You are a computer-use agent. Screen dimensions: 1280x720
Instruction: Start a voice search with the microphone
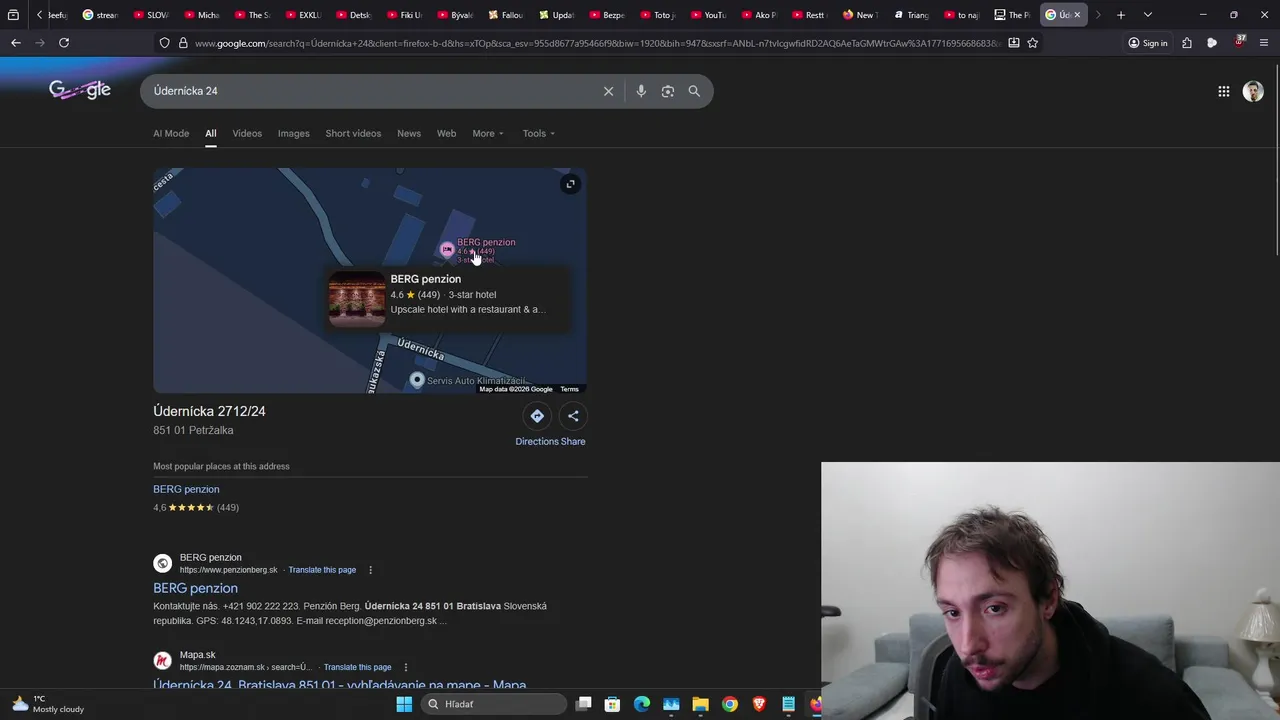[641, 91]
